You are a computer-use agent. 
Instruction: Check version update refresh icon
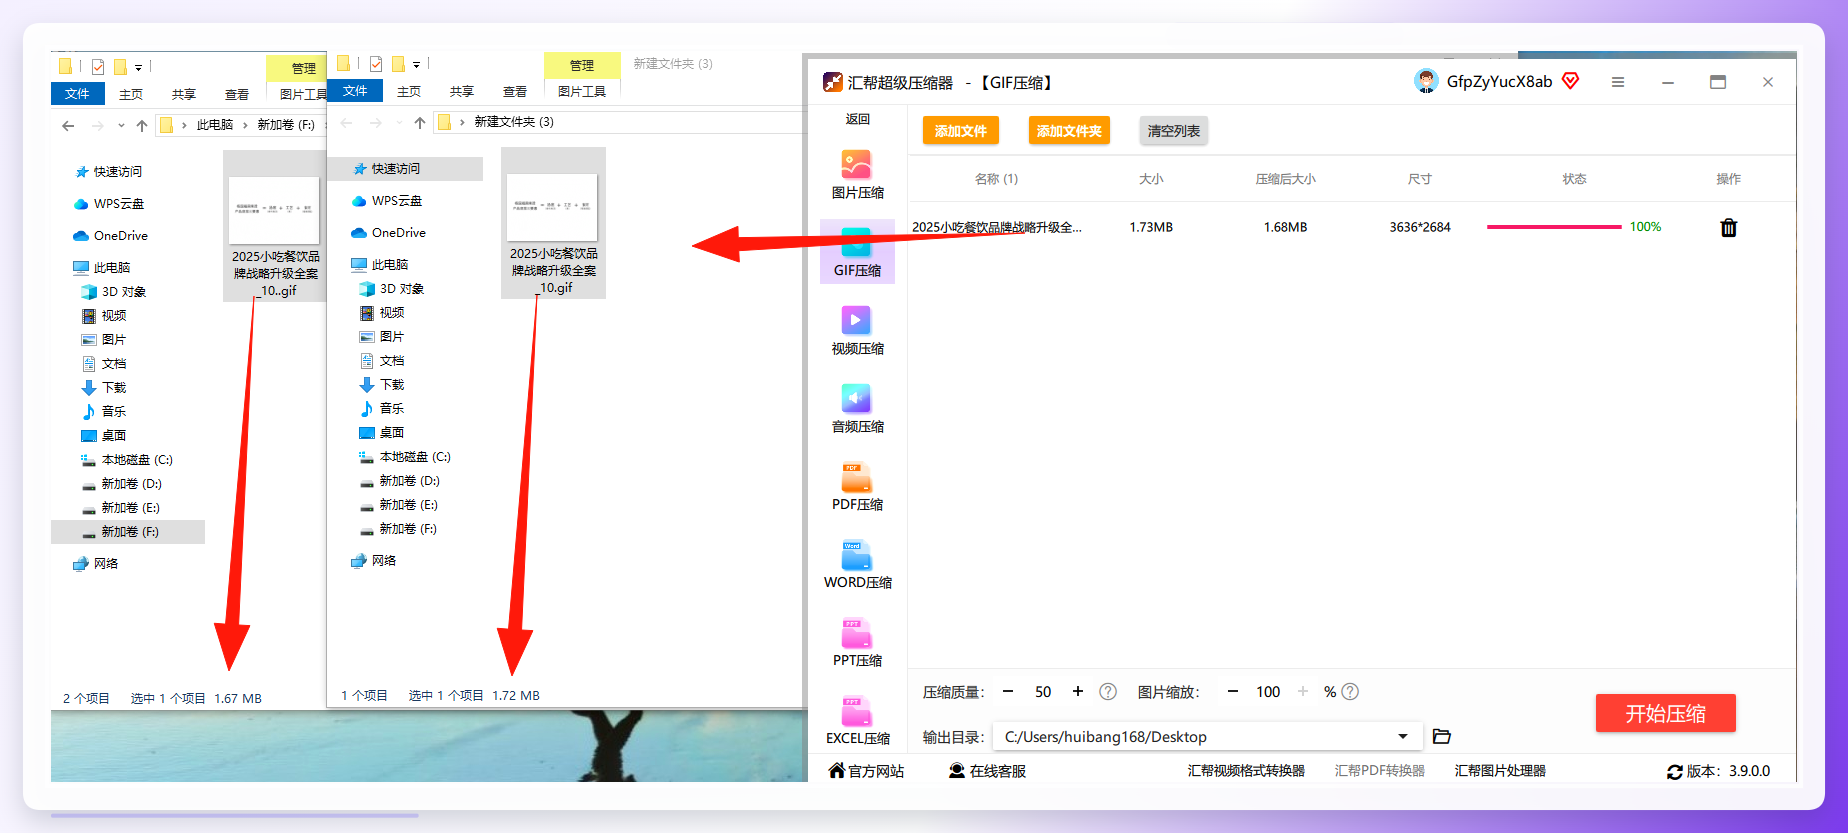[x=1674, y=772]
